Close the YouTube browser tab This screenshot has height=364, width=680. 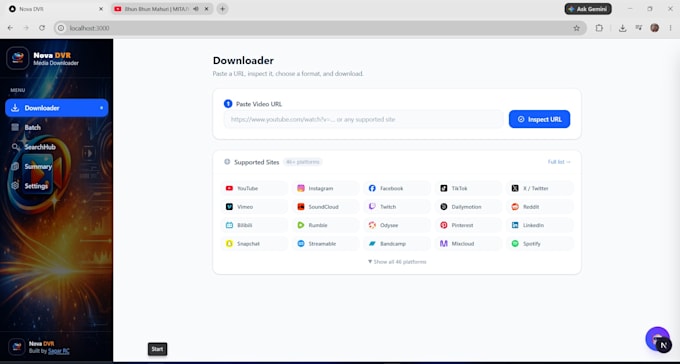pyautogui.click(x=206, y=9)
